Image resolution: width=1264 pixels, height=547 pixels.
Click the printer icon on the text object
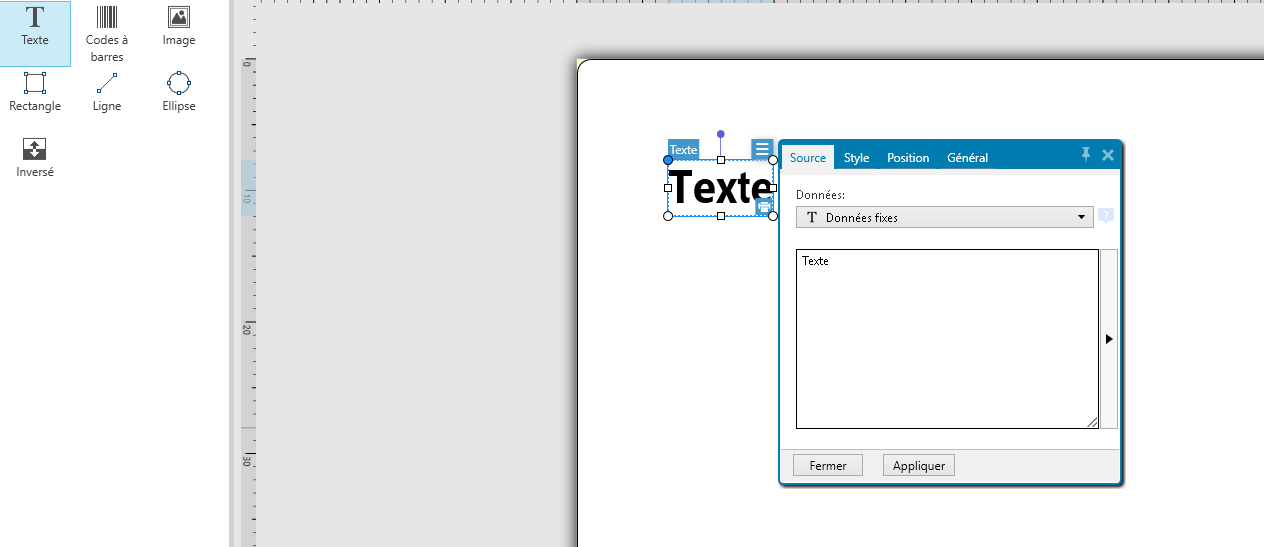[x=764, y=207]
